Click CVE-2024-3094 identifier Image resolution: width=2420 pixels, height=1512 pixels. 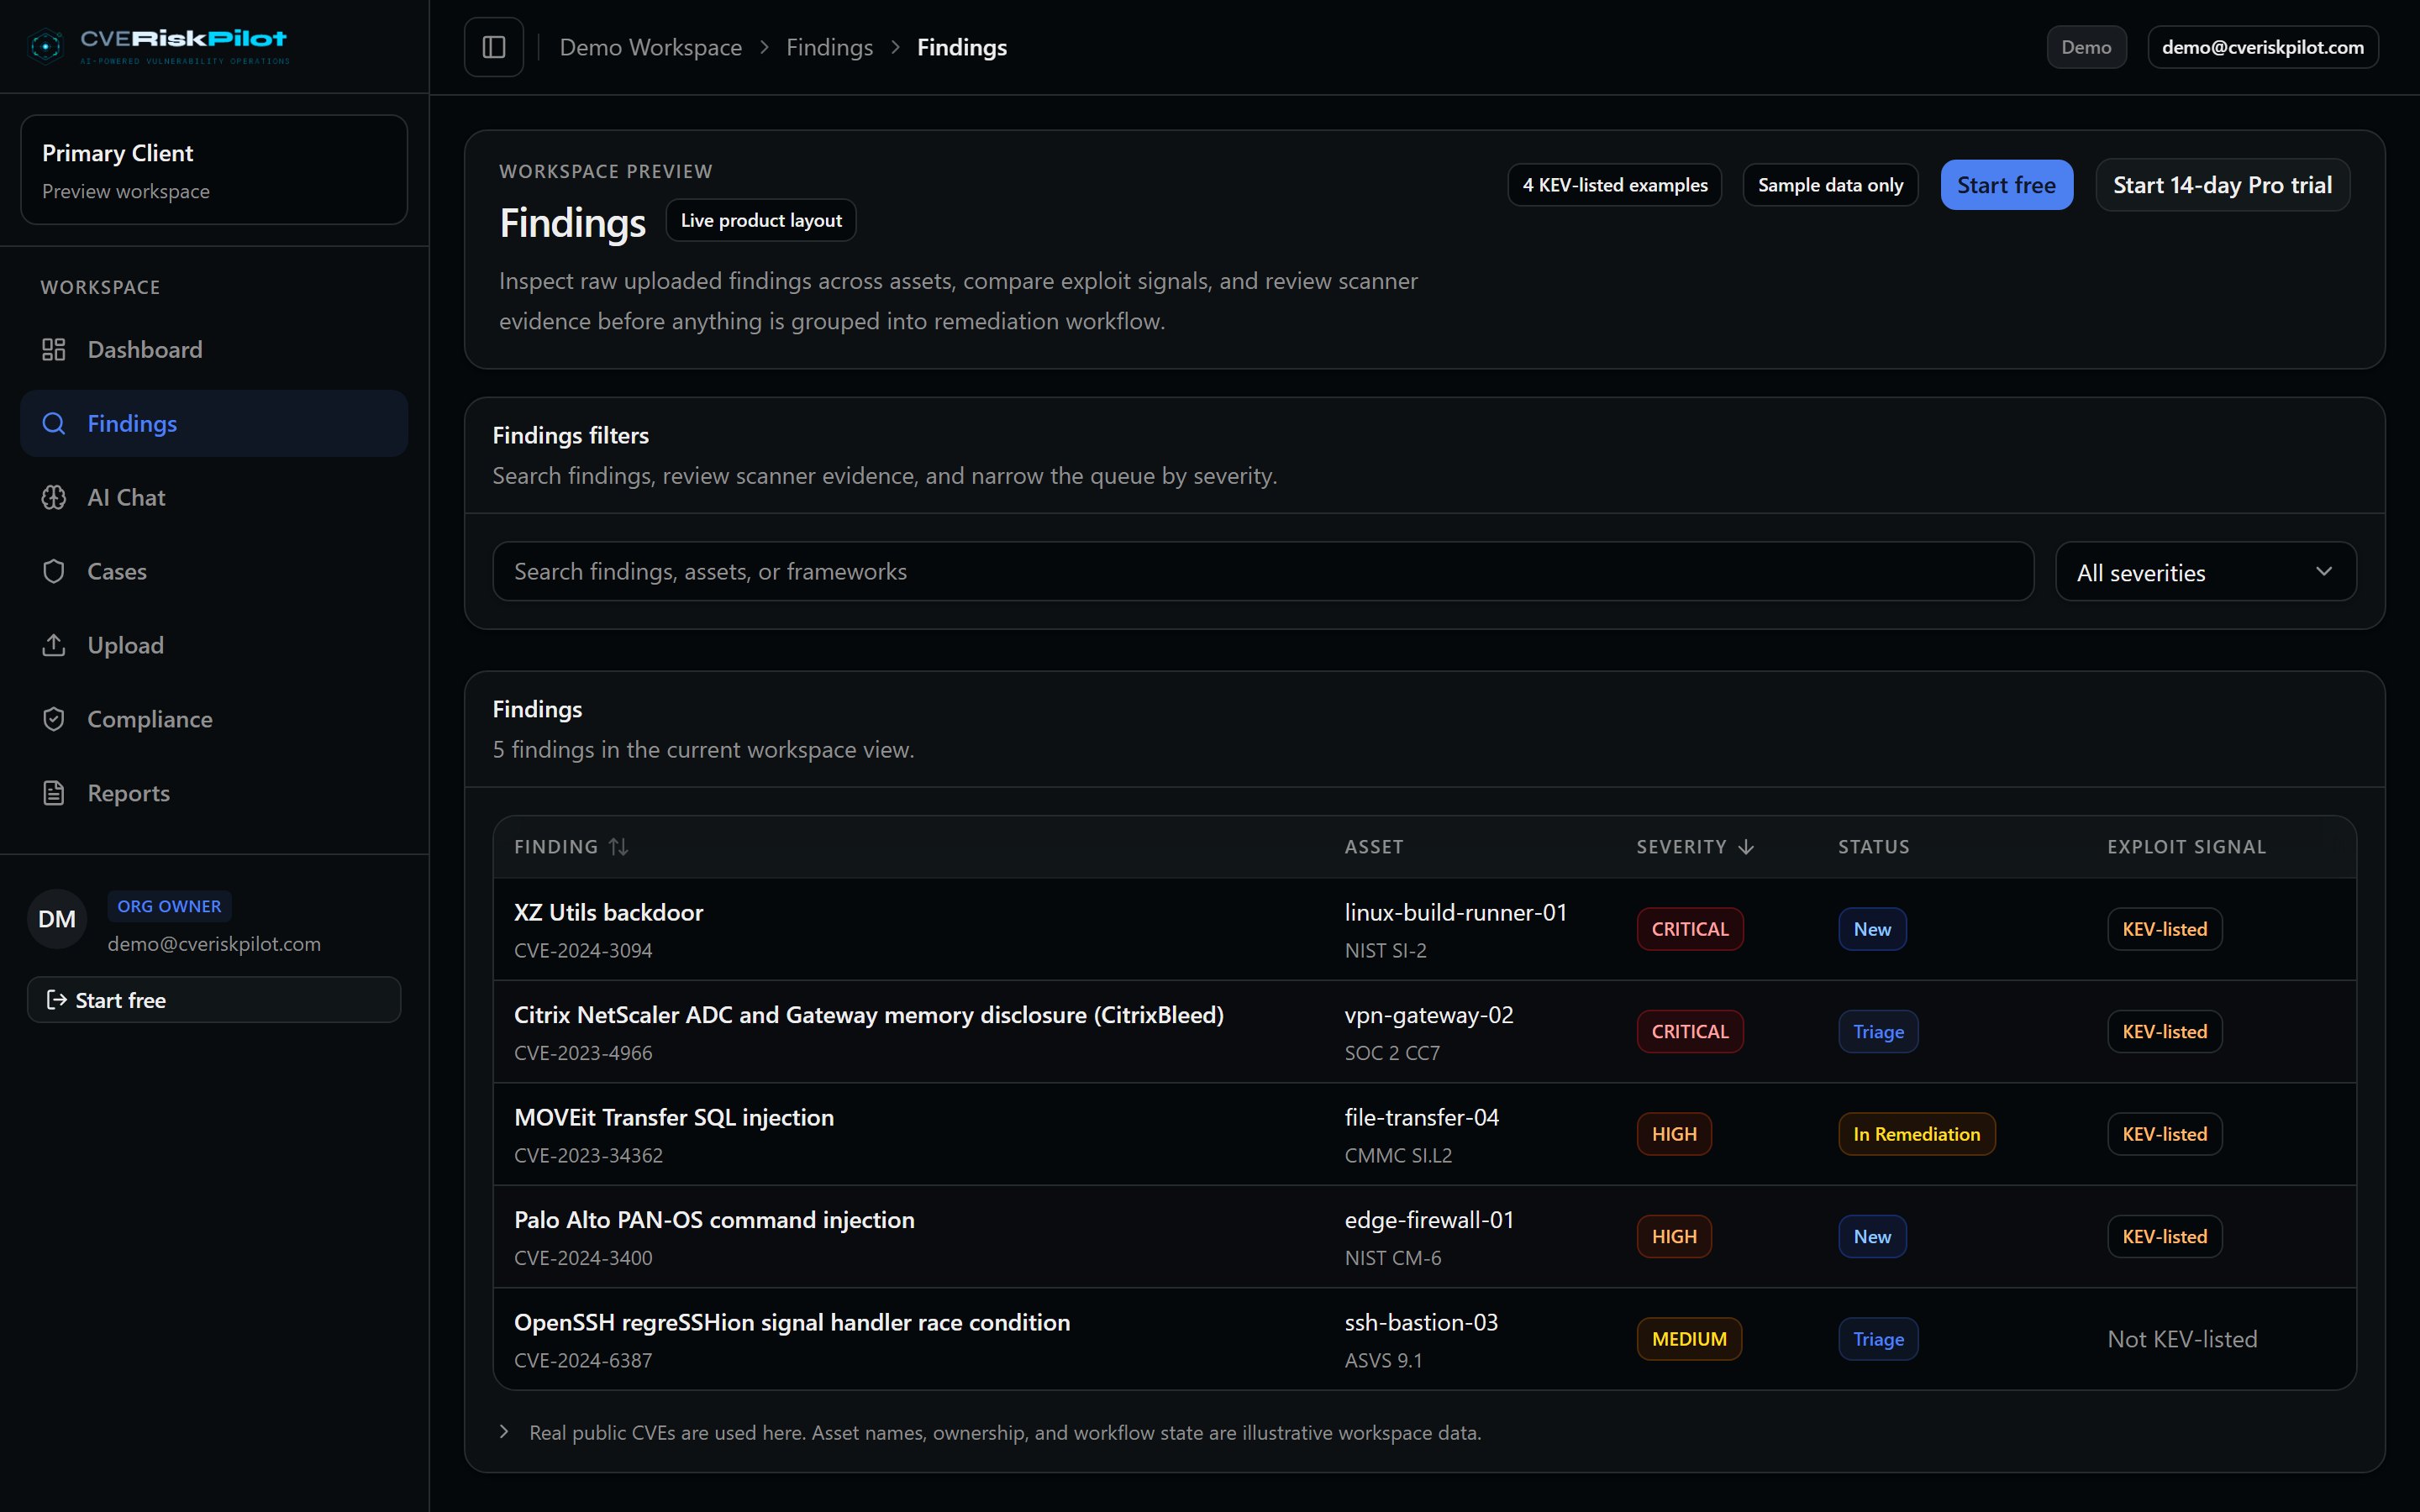point(583,950)
